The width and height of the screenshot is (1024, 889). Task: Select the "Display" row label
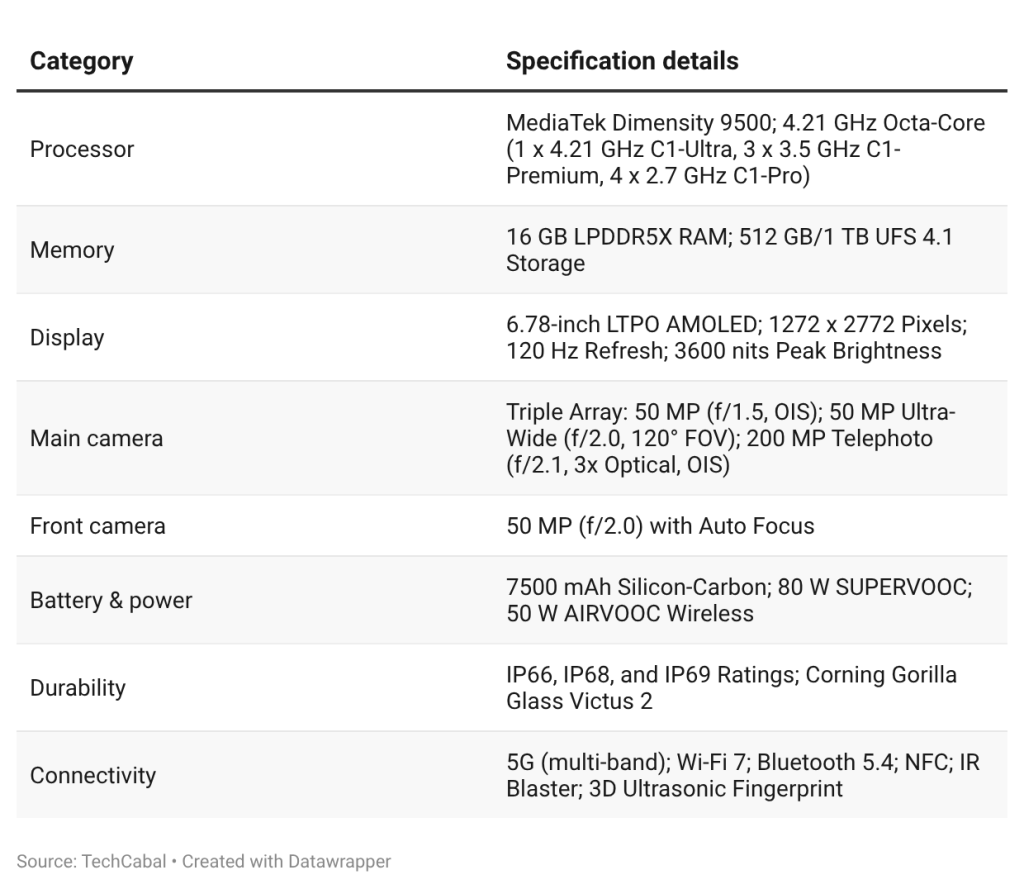67,338
